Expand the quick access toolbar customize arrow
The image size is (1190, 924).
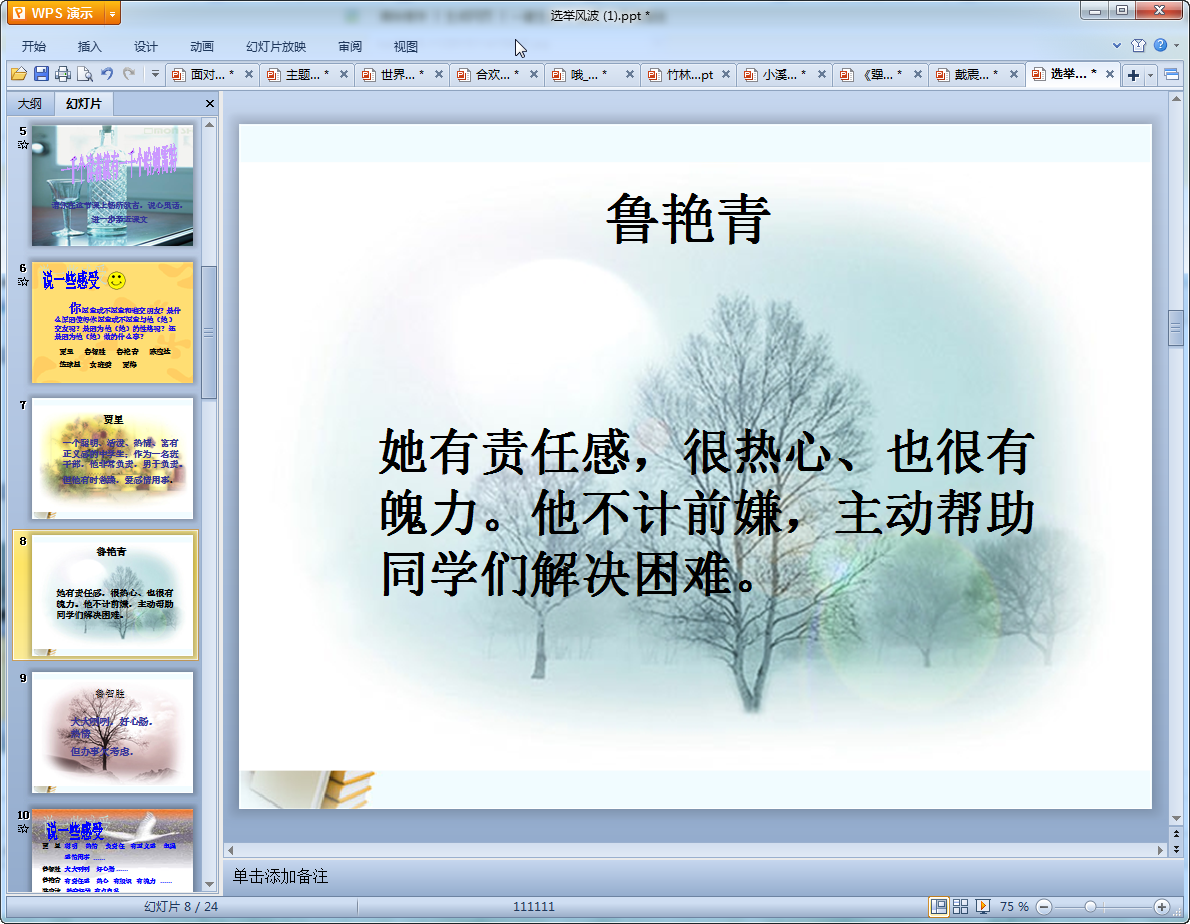(x=155, y=74)
